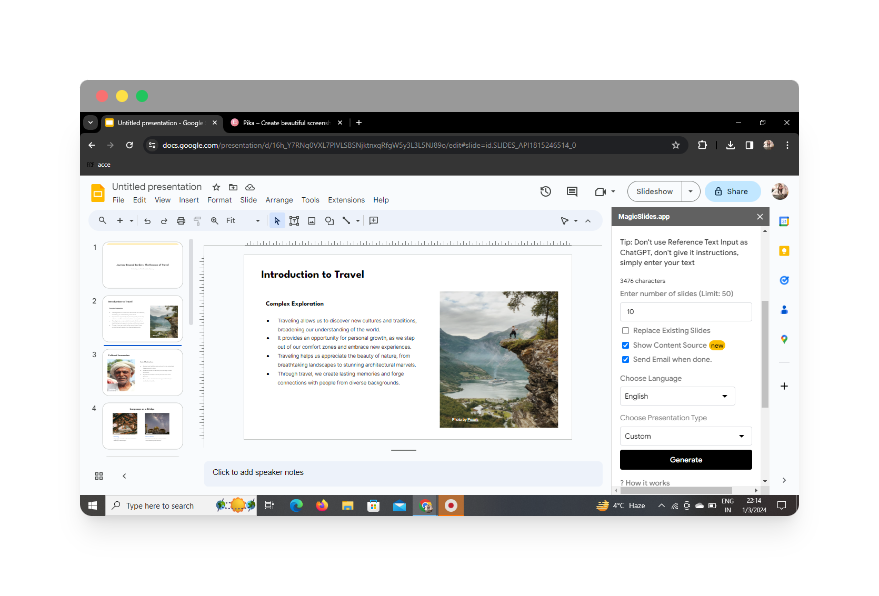
Task: Print the presentation
Action: pos(181,221)
